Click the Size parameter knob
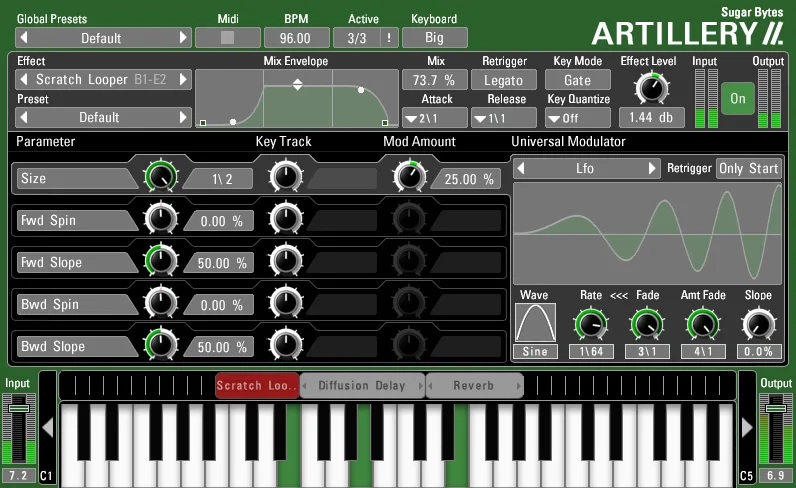Viewport: 796px width, 488px height. point(160,177)
